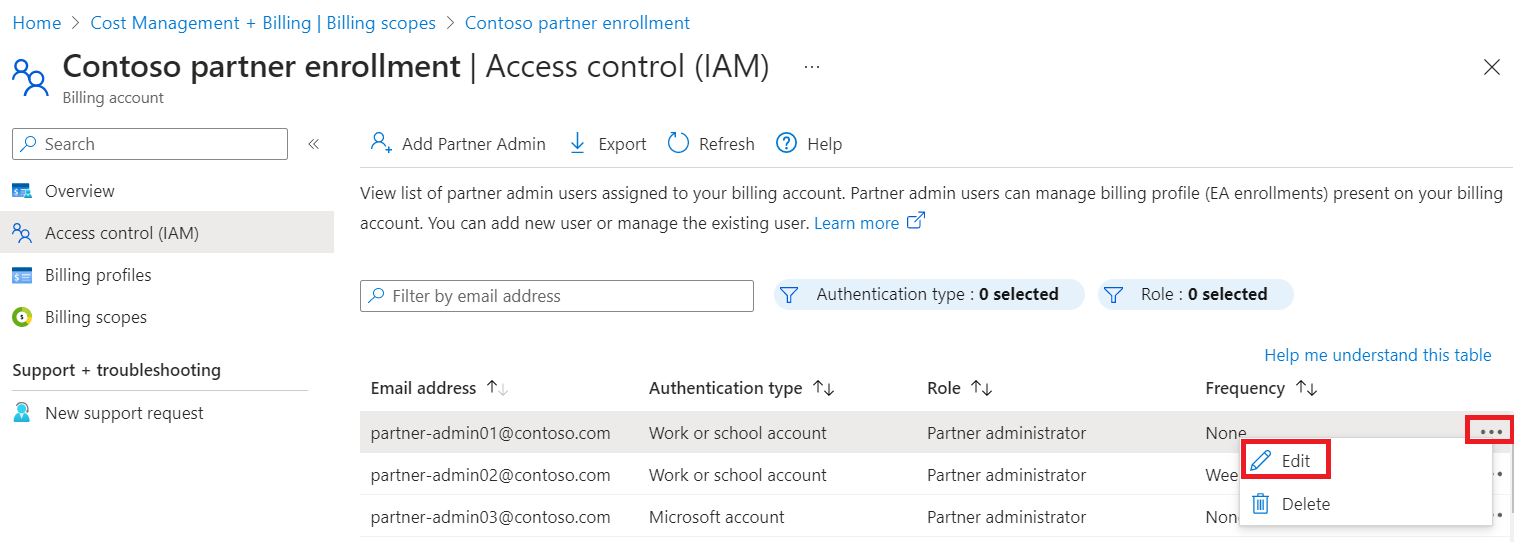Click the ellipsis for partner-admin01 row
Viewport: 1514px width, 542px height.
[x=1491, y=432]
